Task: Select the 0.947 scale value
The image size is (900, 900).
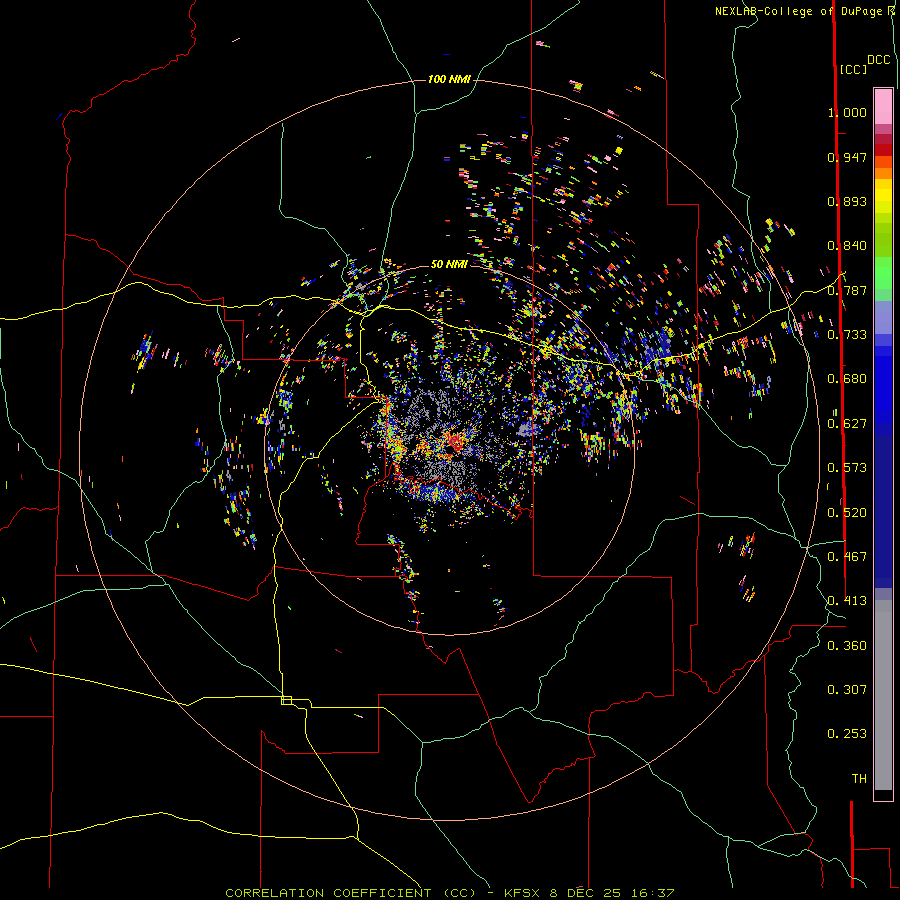Action: (847, 157)
